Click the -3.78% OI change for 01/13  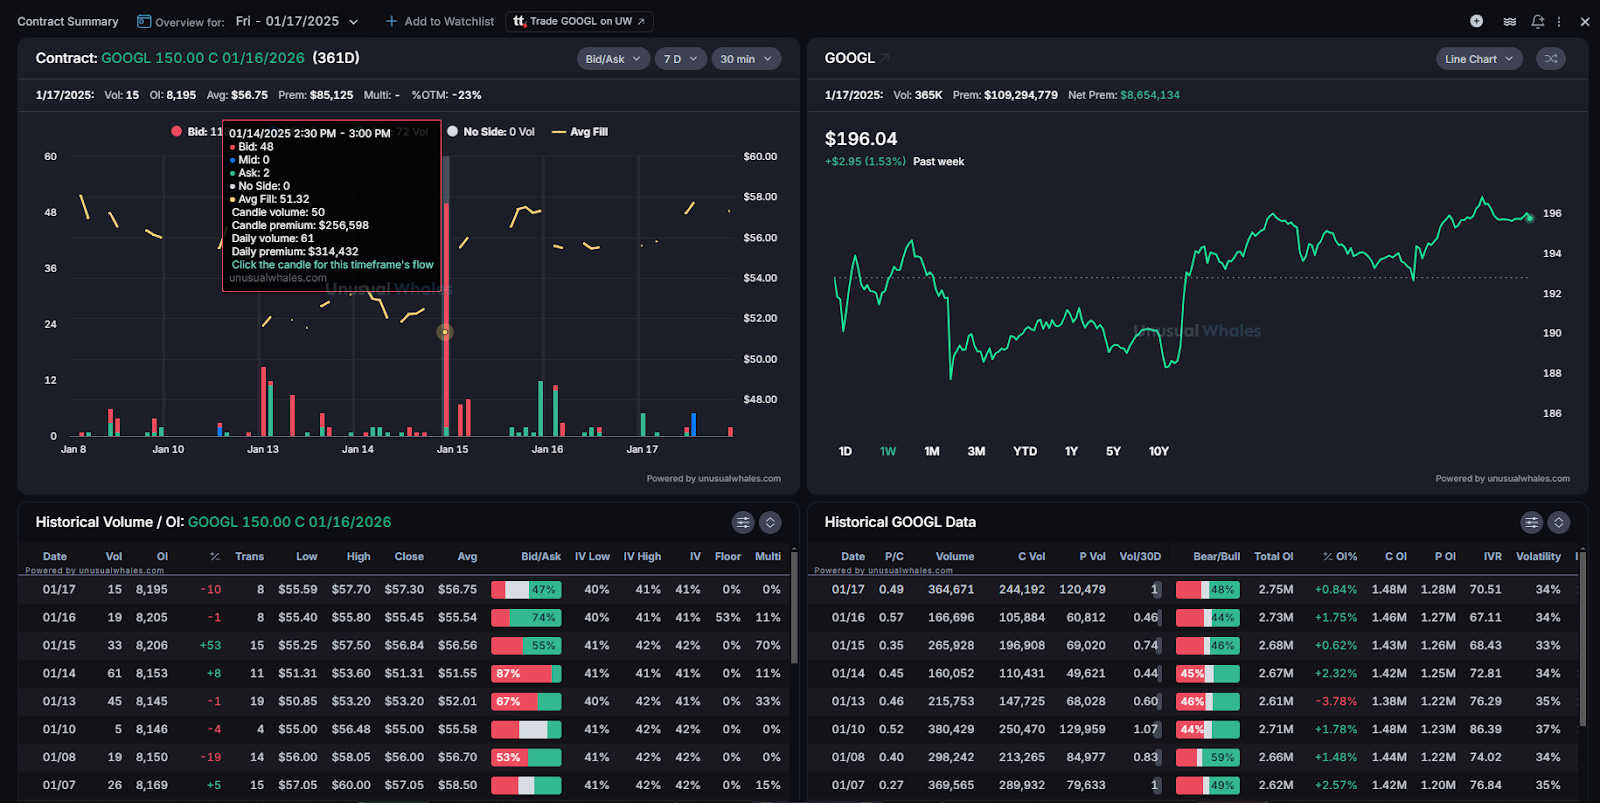[1336, 702]
